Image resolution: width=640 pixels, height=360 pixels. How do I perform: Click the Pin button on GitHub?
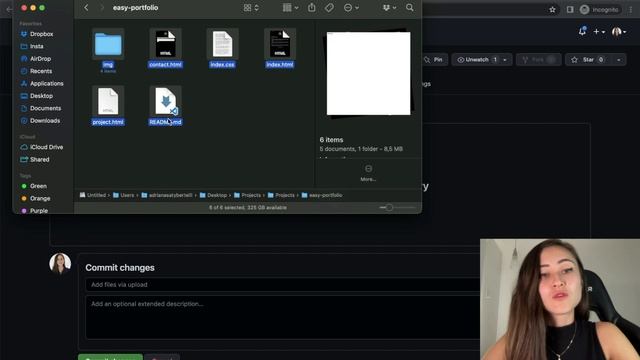click(434, 60)
